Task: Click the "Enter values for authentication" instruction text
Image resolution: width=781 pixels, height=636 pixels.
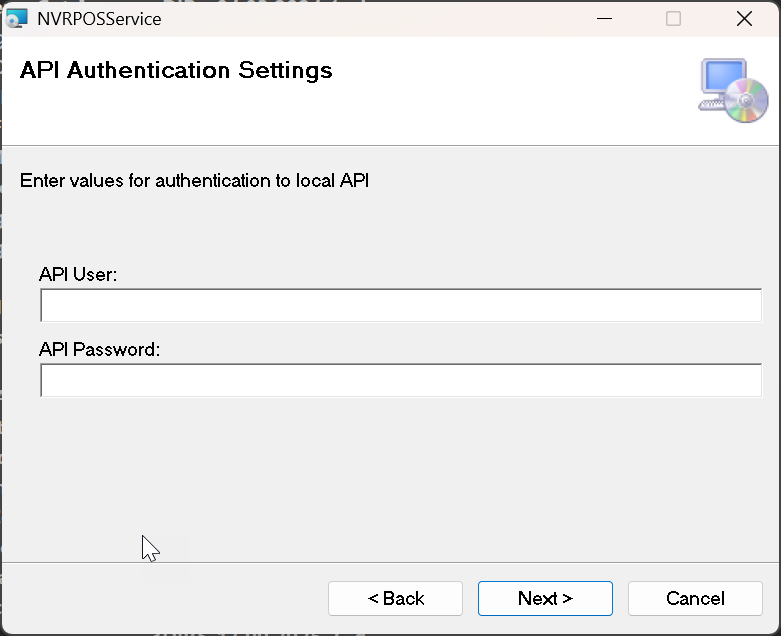Action: pos(195,181)
